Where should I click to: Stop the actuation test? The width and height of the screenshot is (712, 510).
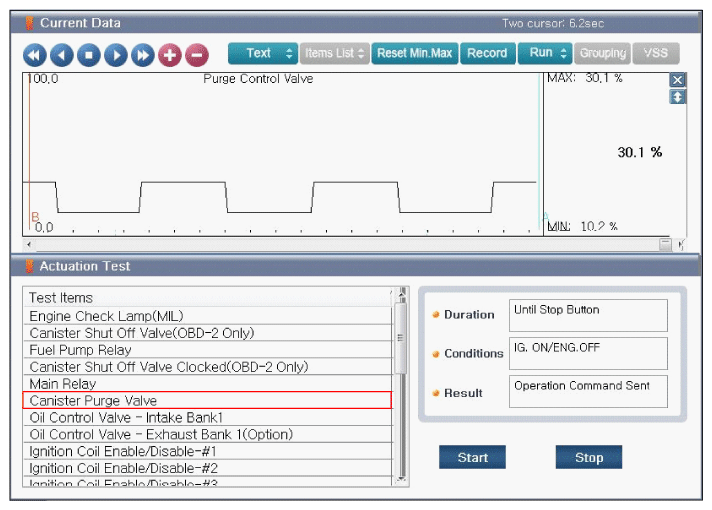[x=588, y=457]
